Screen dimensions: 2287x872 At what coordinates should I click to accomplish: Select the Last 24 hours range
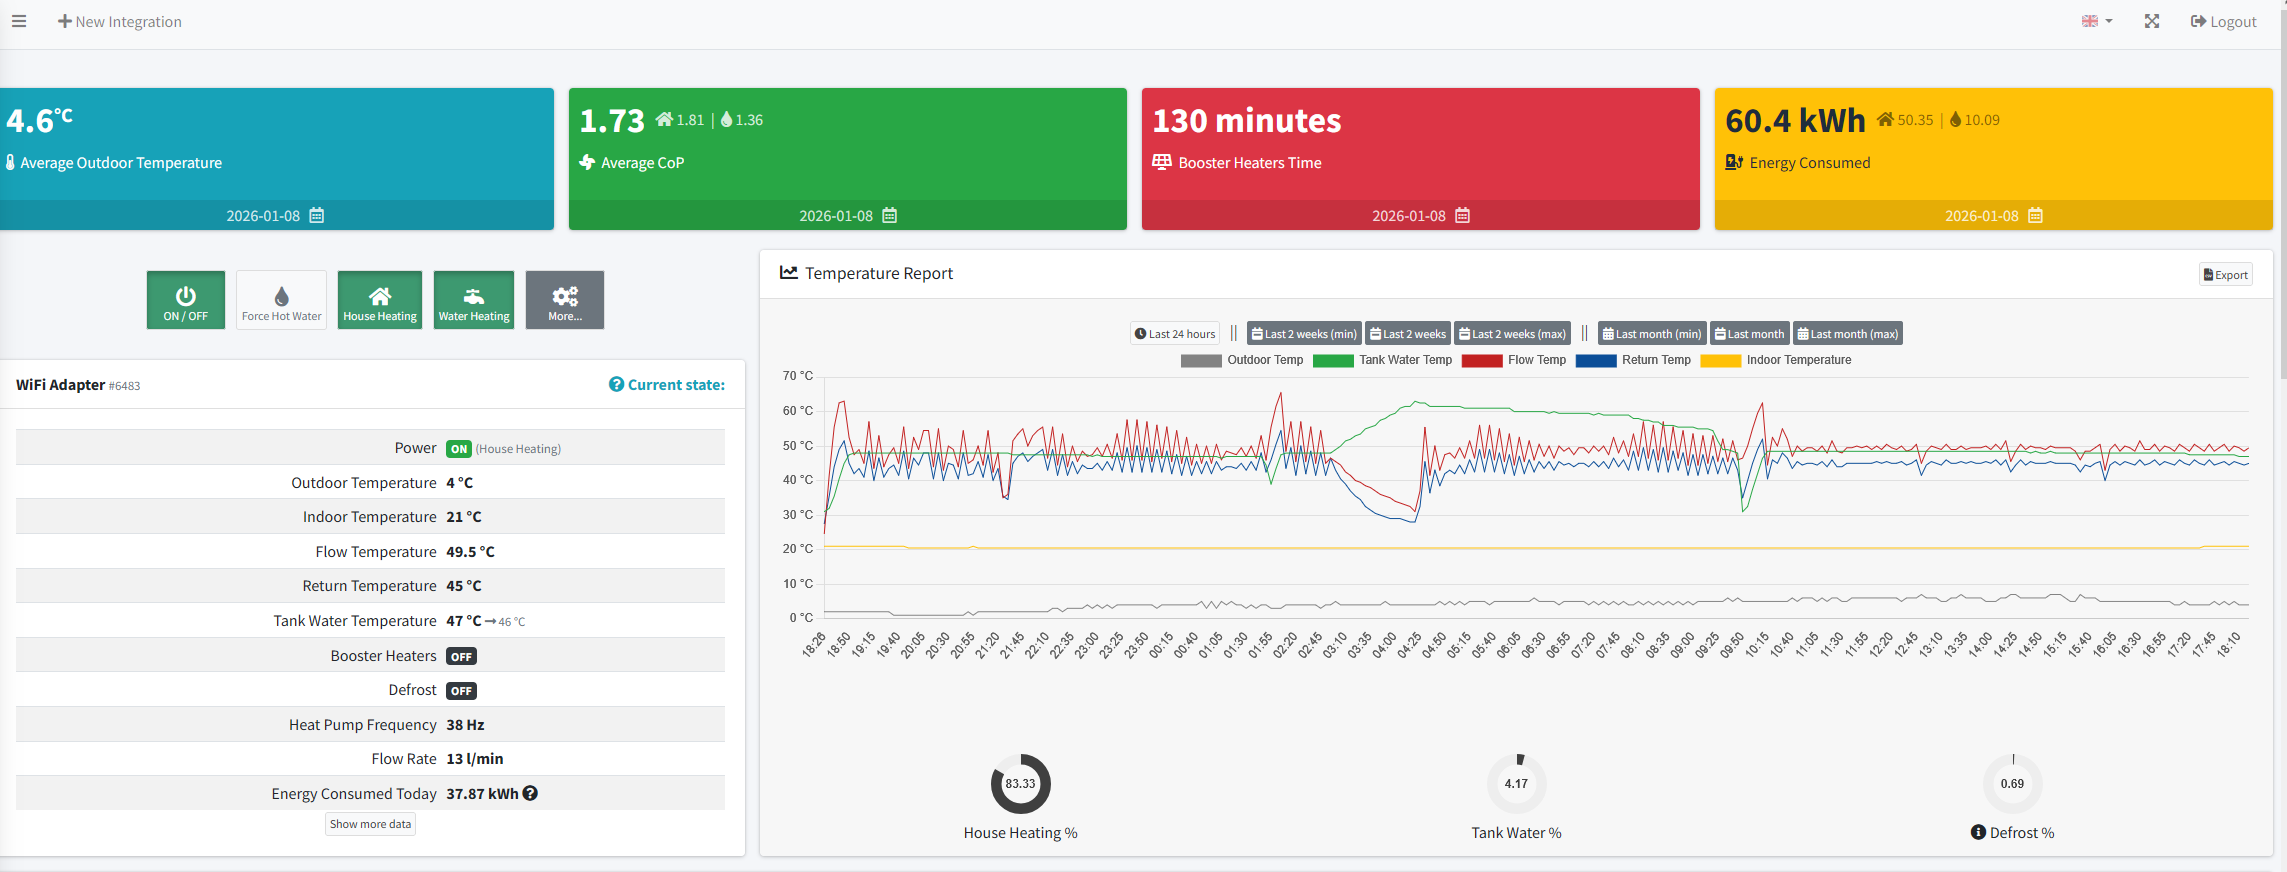pyautogui.click(x=1175, y=334)
